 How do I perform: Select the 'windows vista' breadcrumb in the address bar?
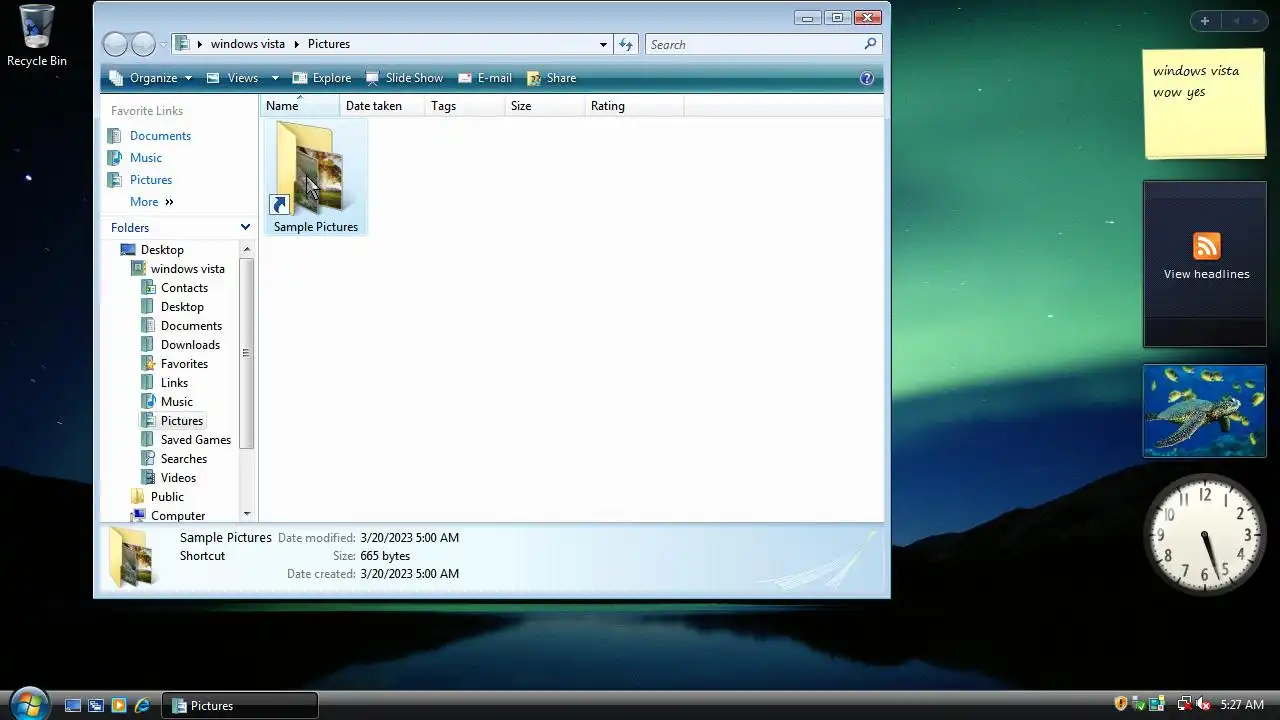(x=248, y=44)
